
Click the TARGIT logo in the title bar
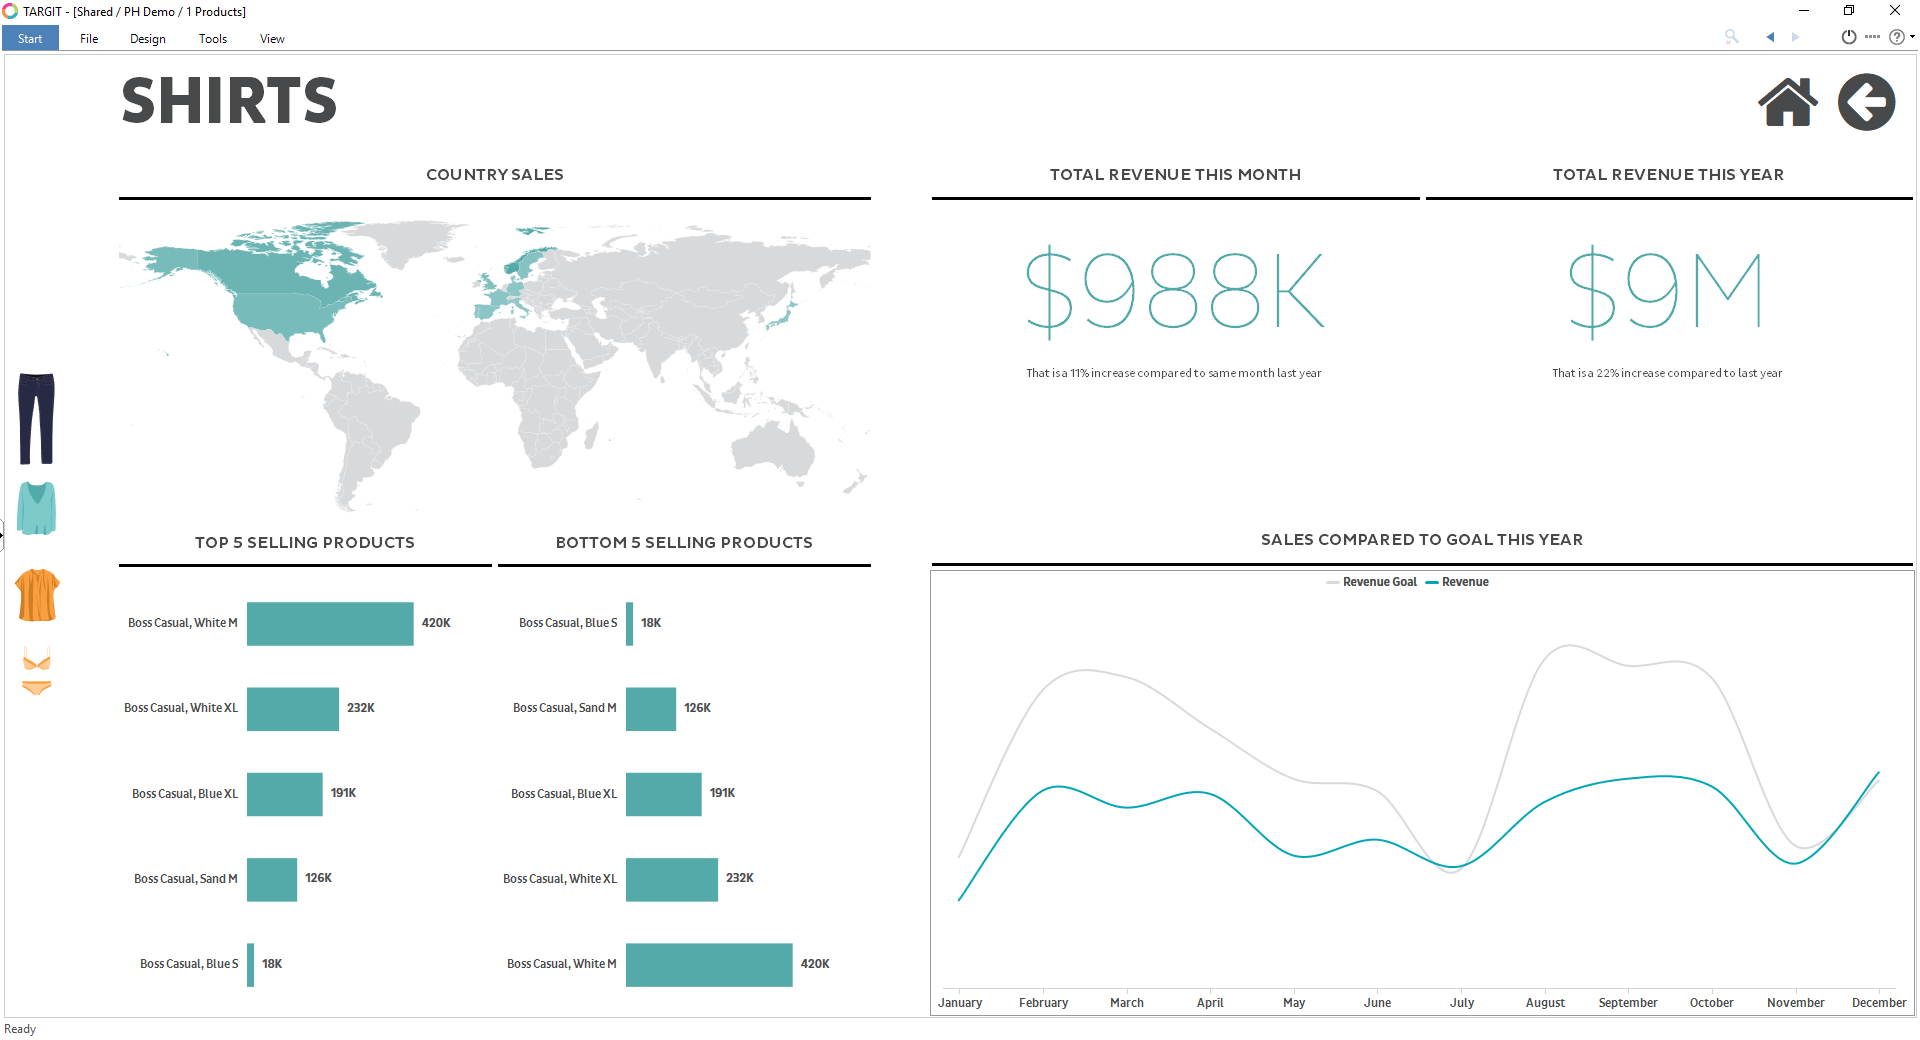10,11
